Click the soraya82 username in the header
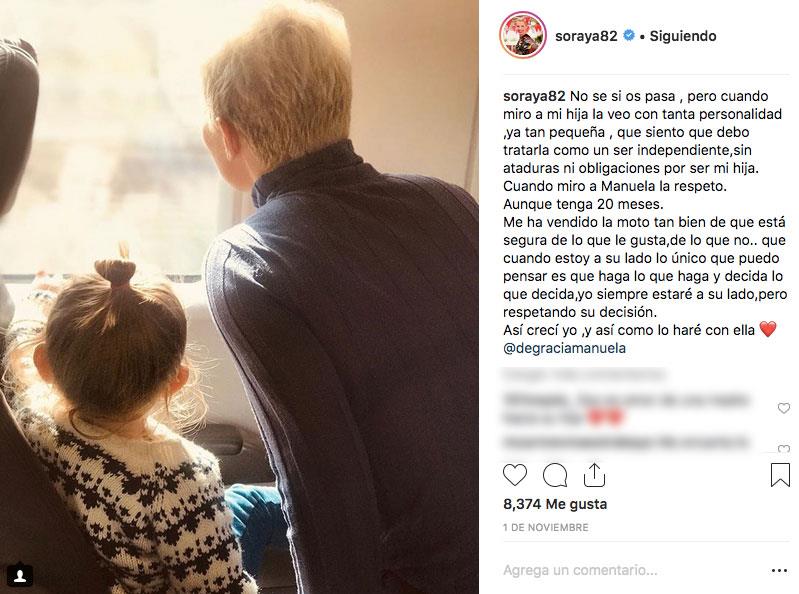This screenshot has height=594, width=799. pyautogui.click(x=586, y=36)
